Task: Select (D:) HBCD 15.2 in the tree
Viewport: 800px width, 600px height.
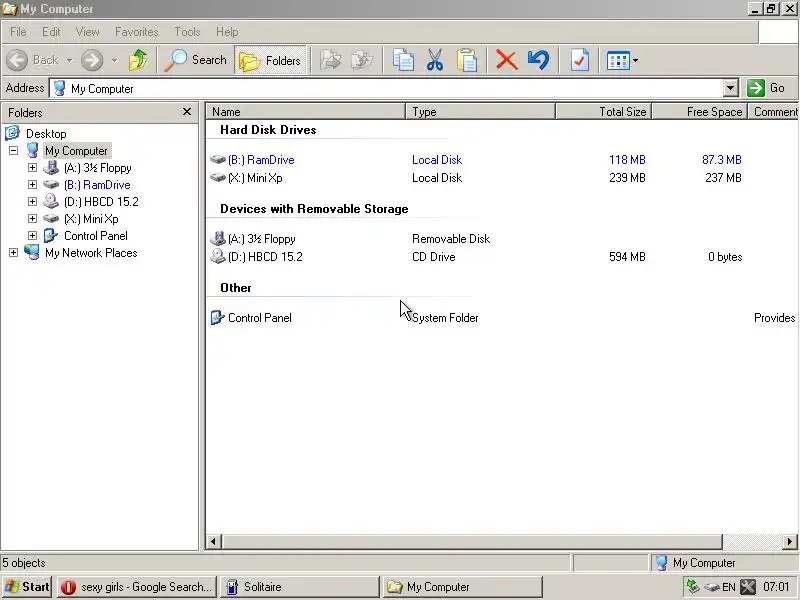Action: click(101, 202)
